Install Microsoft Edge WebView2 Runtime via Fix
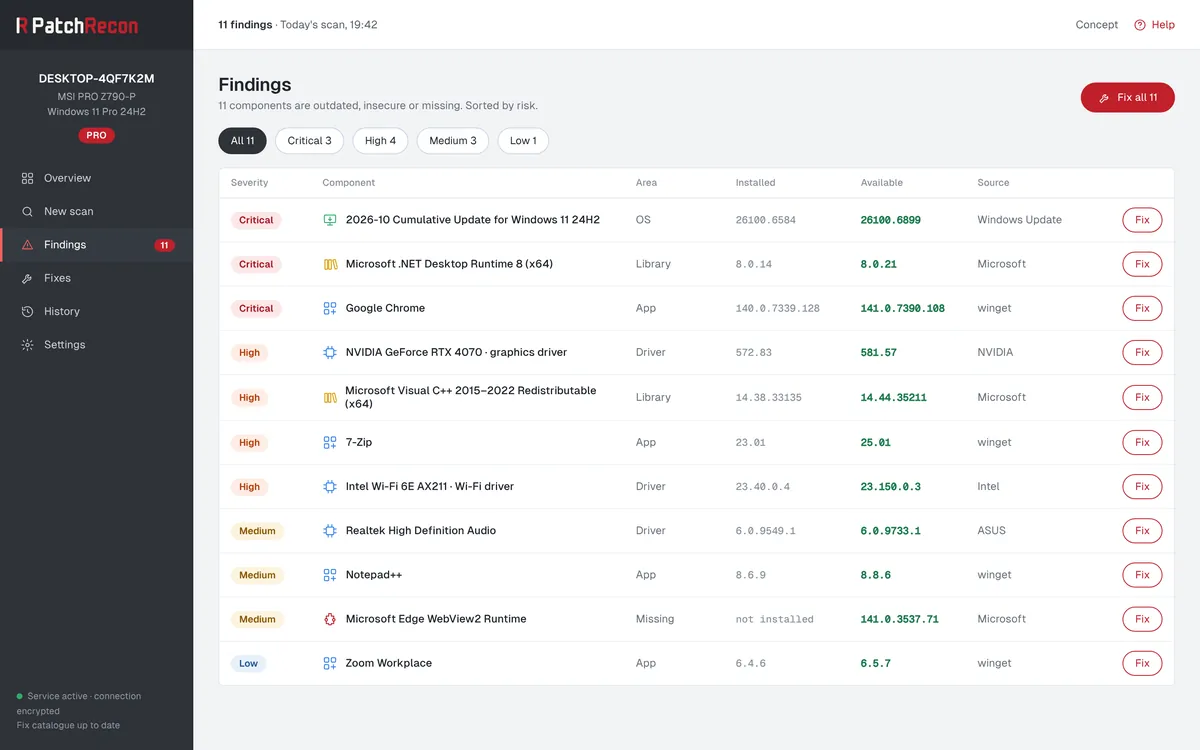Viewport: 1200px width, 750px height. point(1142,619)
